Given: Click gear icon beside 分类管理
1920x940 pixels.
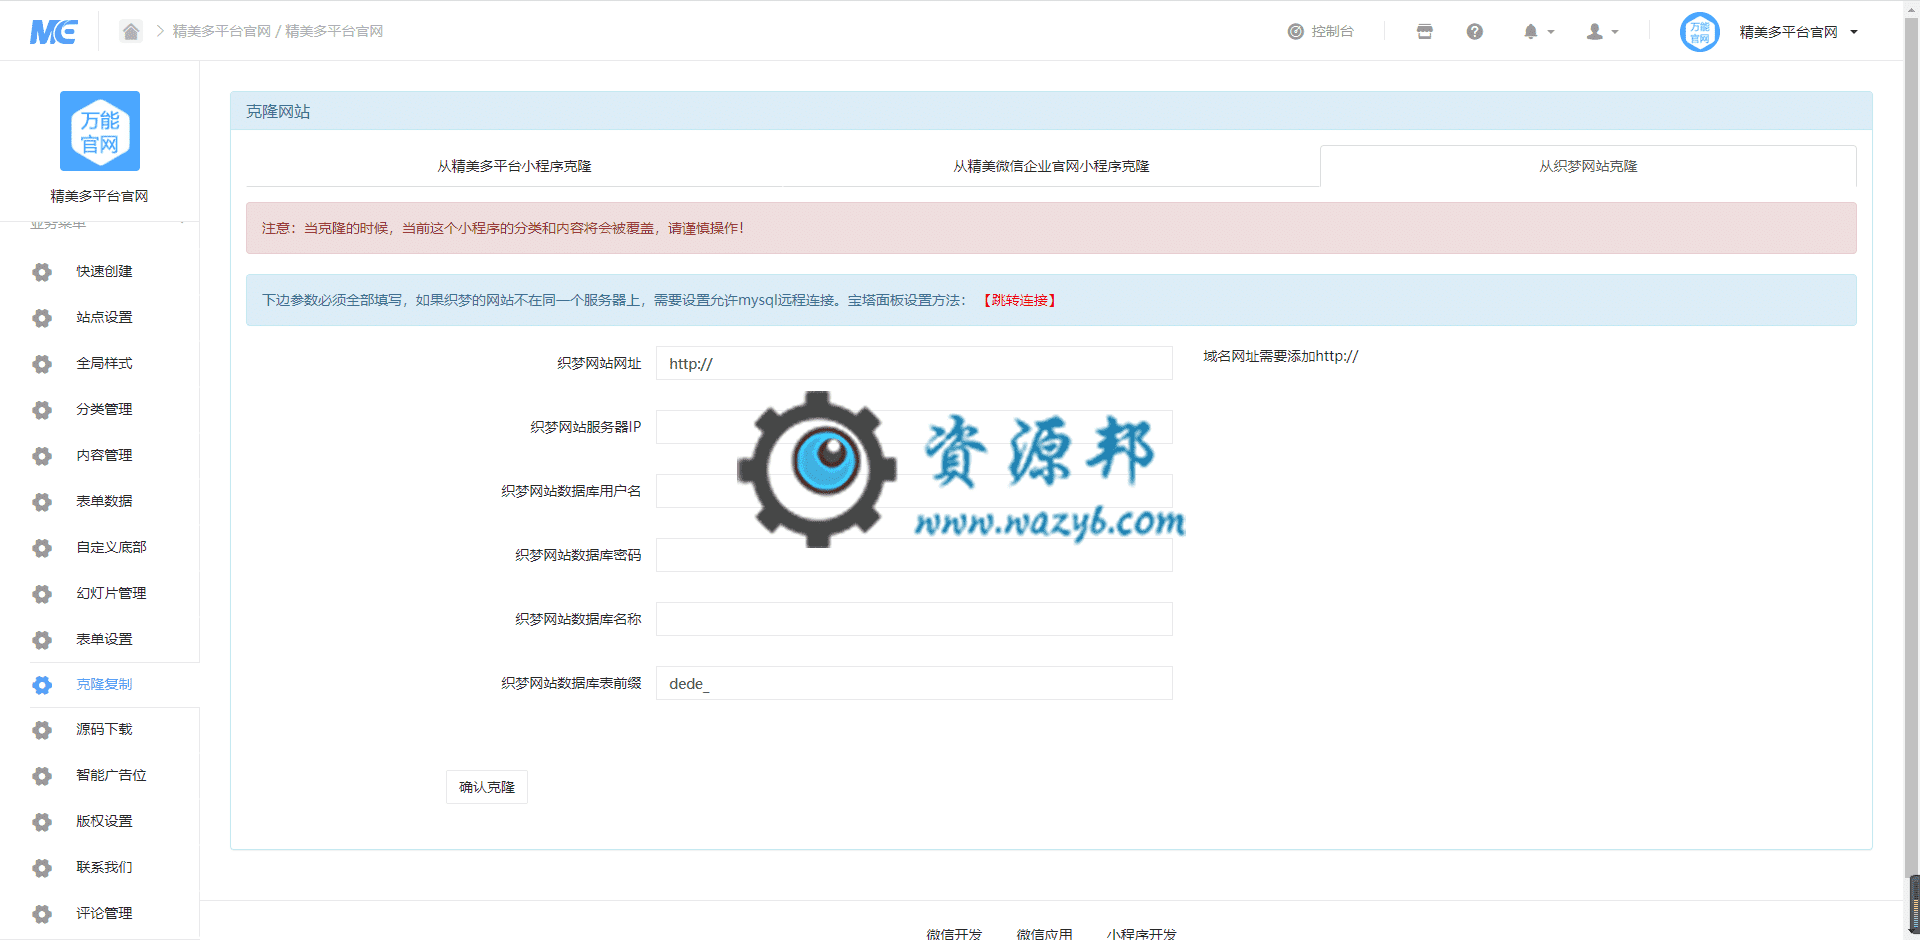Looking at the screenshot, I should click(x=42, y=410).
